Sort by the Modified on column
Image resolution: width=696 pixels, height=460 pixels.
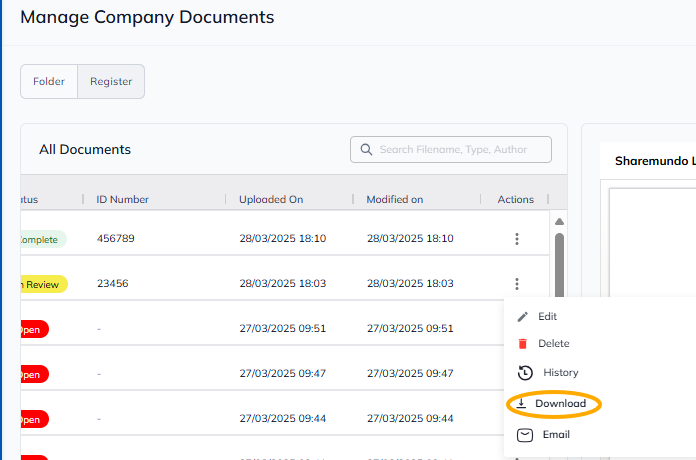click(394, 200)
